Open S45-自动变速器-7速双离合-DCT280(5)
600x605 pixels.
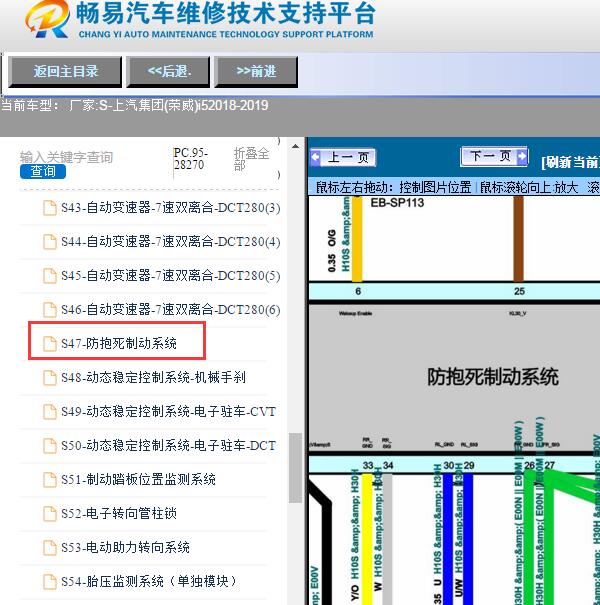click(x=171, y=276)
